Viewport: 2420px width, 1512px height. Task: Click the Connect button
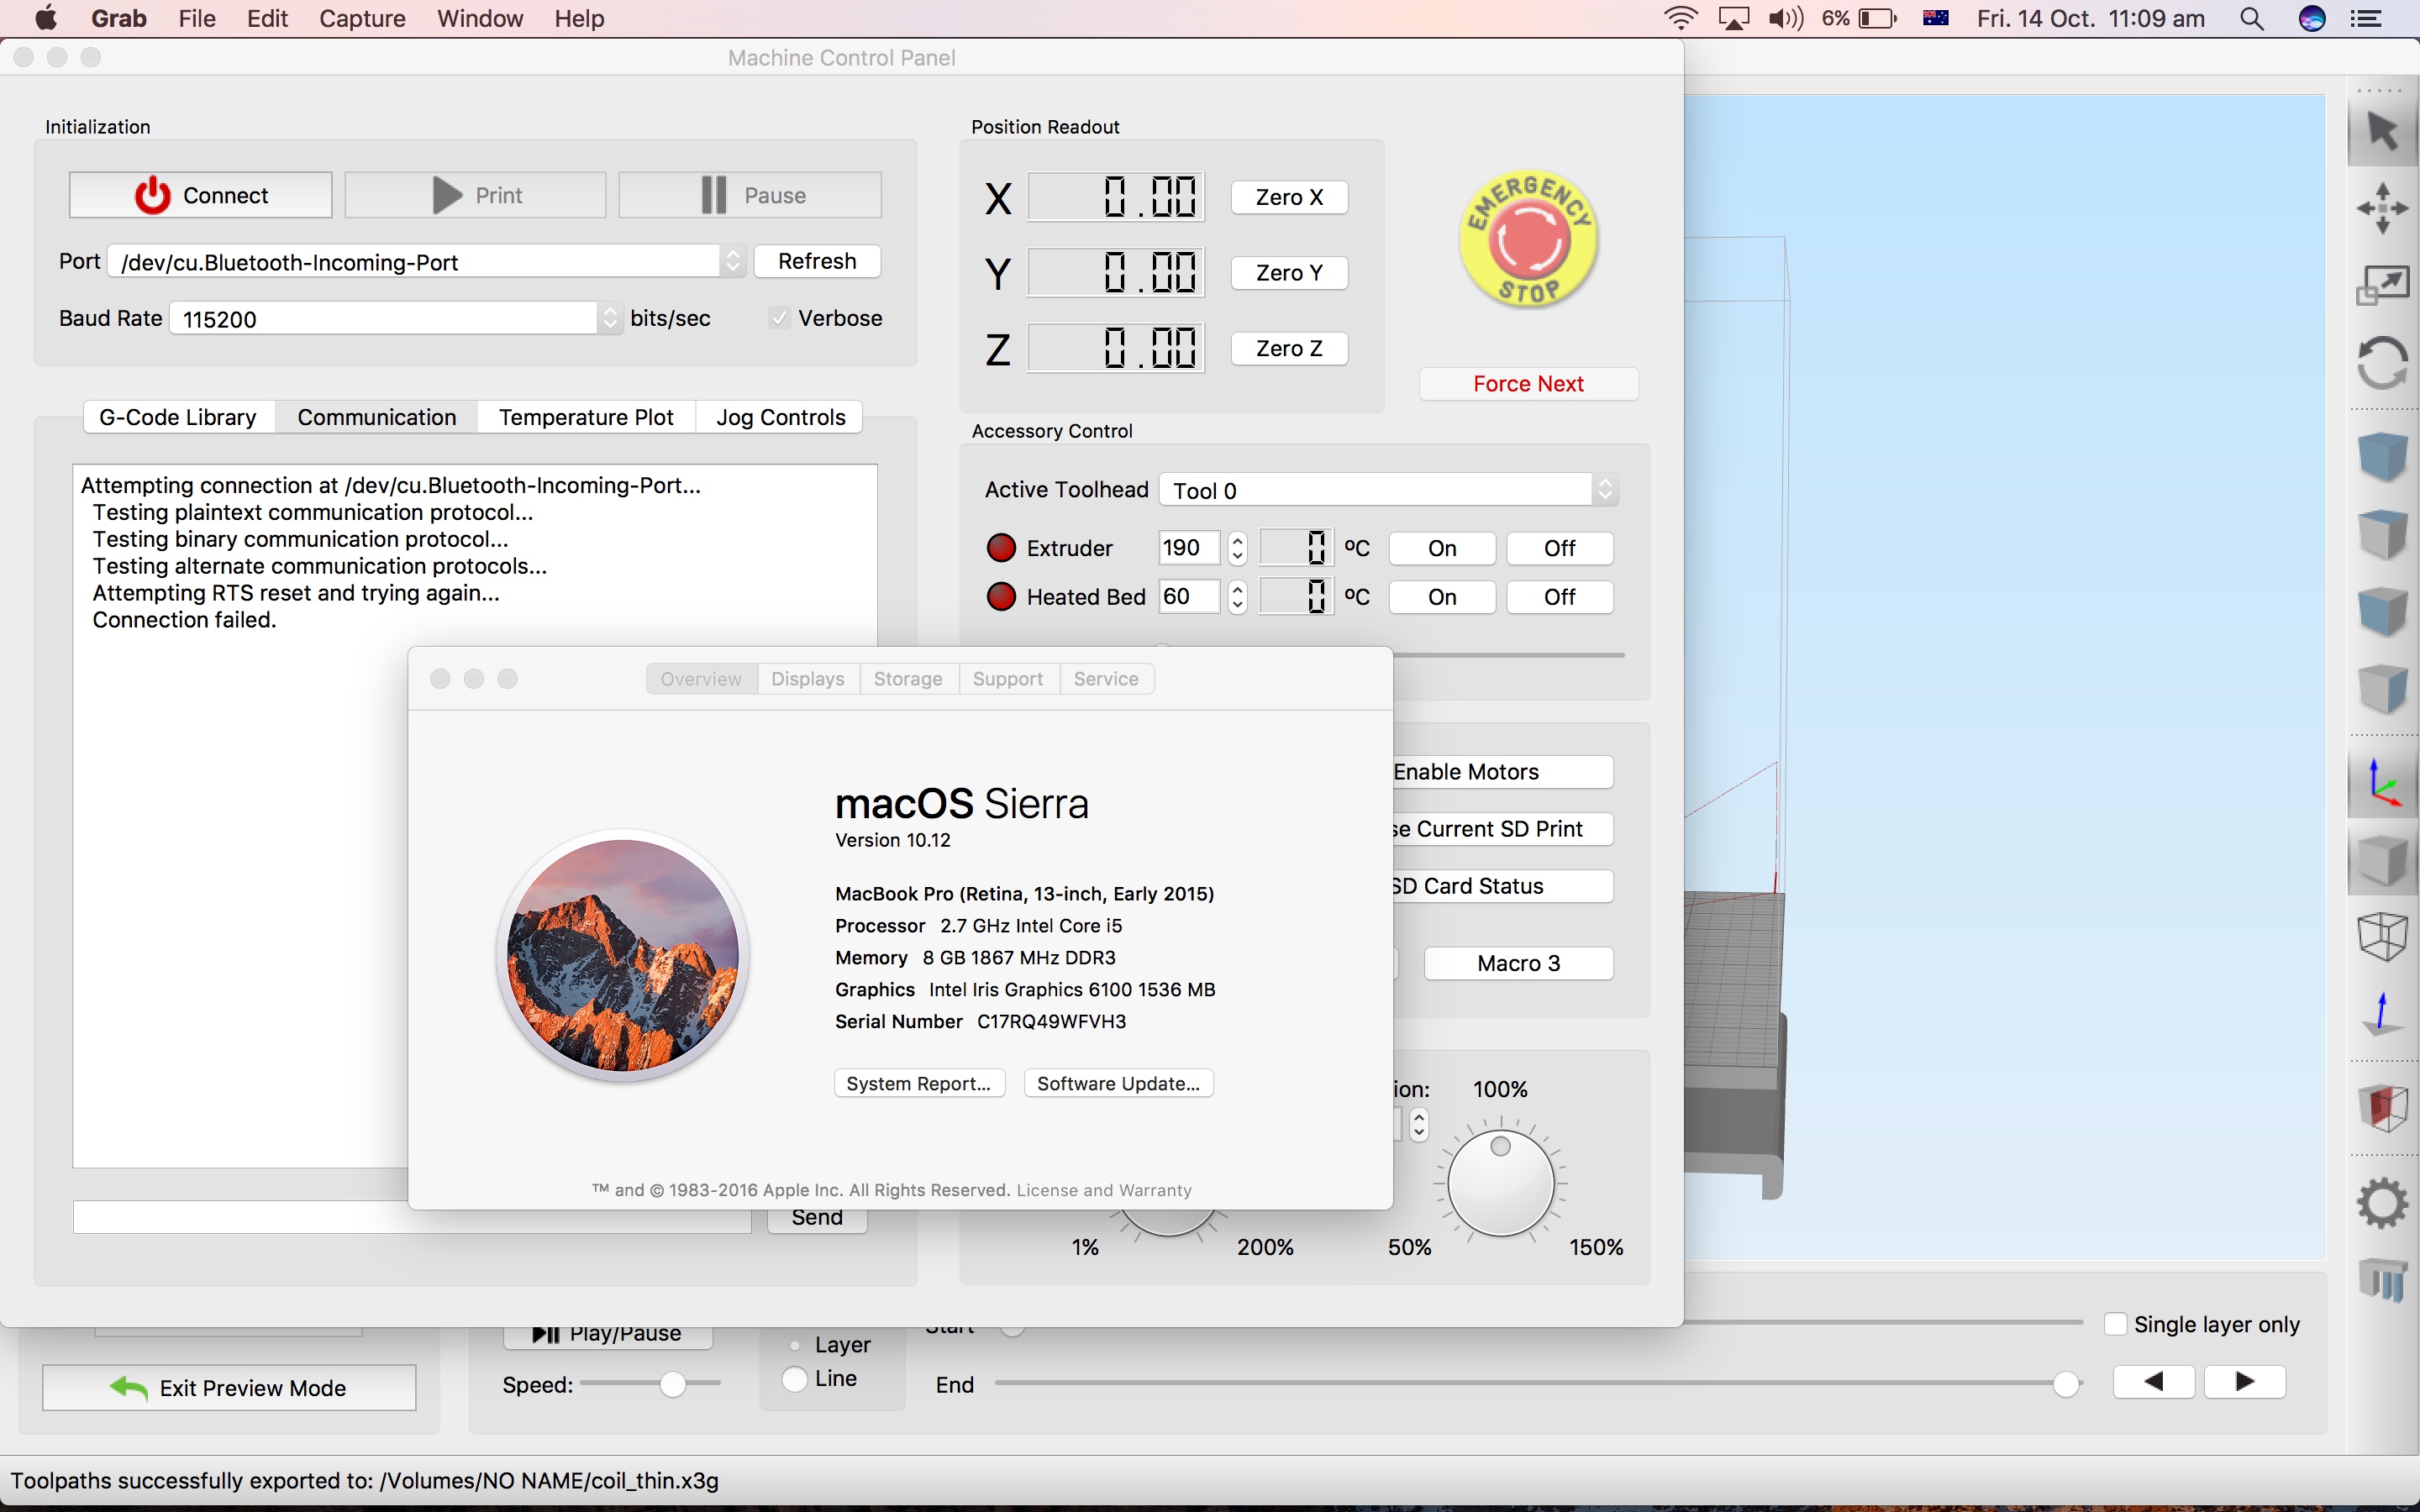200,195
